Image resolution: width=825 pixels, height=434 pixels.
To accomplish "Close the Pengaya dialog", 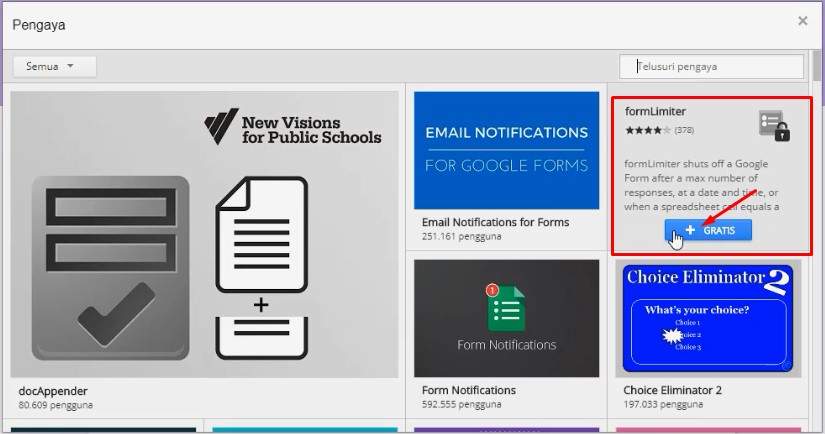I will 802,21.
